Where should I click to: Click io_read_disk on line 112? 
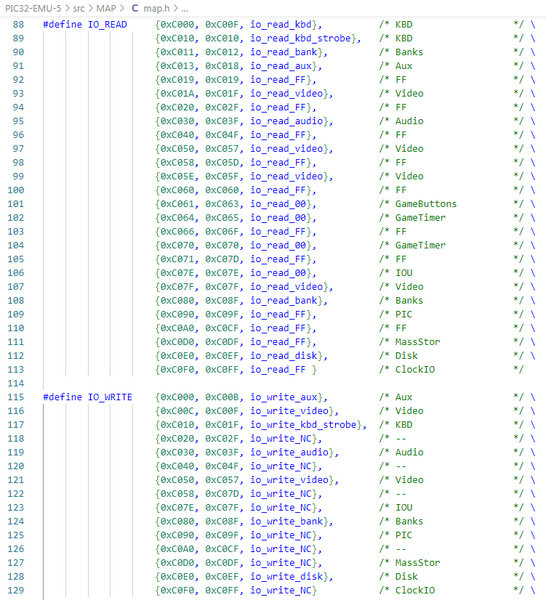(x=284, y=355)
